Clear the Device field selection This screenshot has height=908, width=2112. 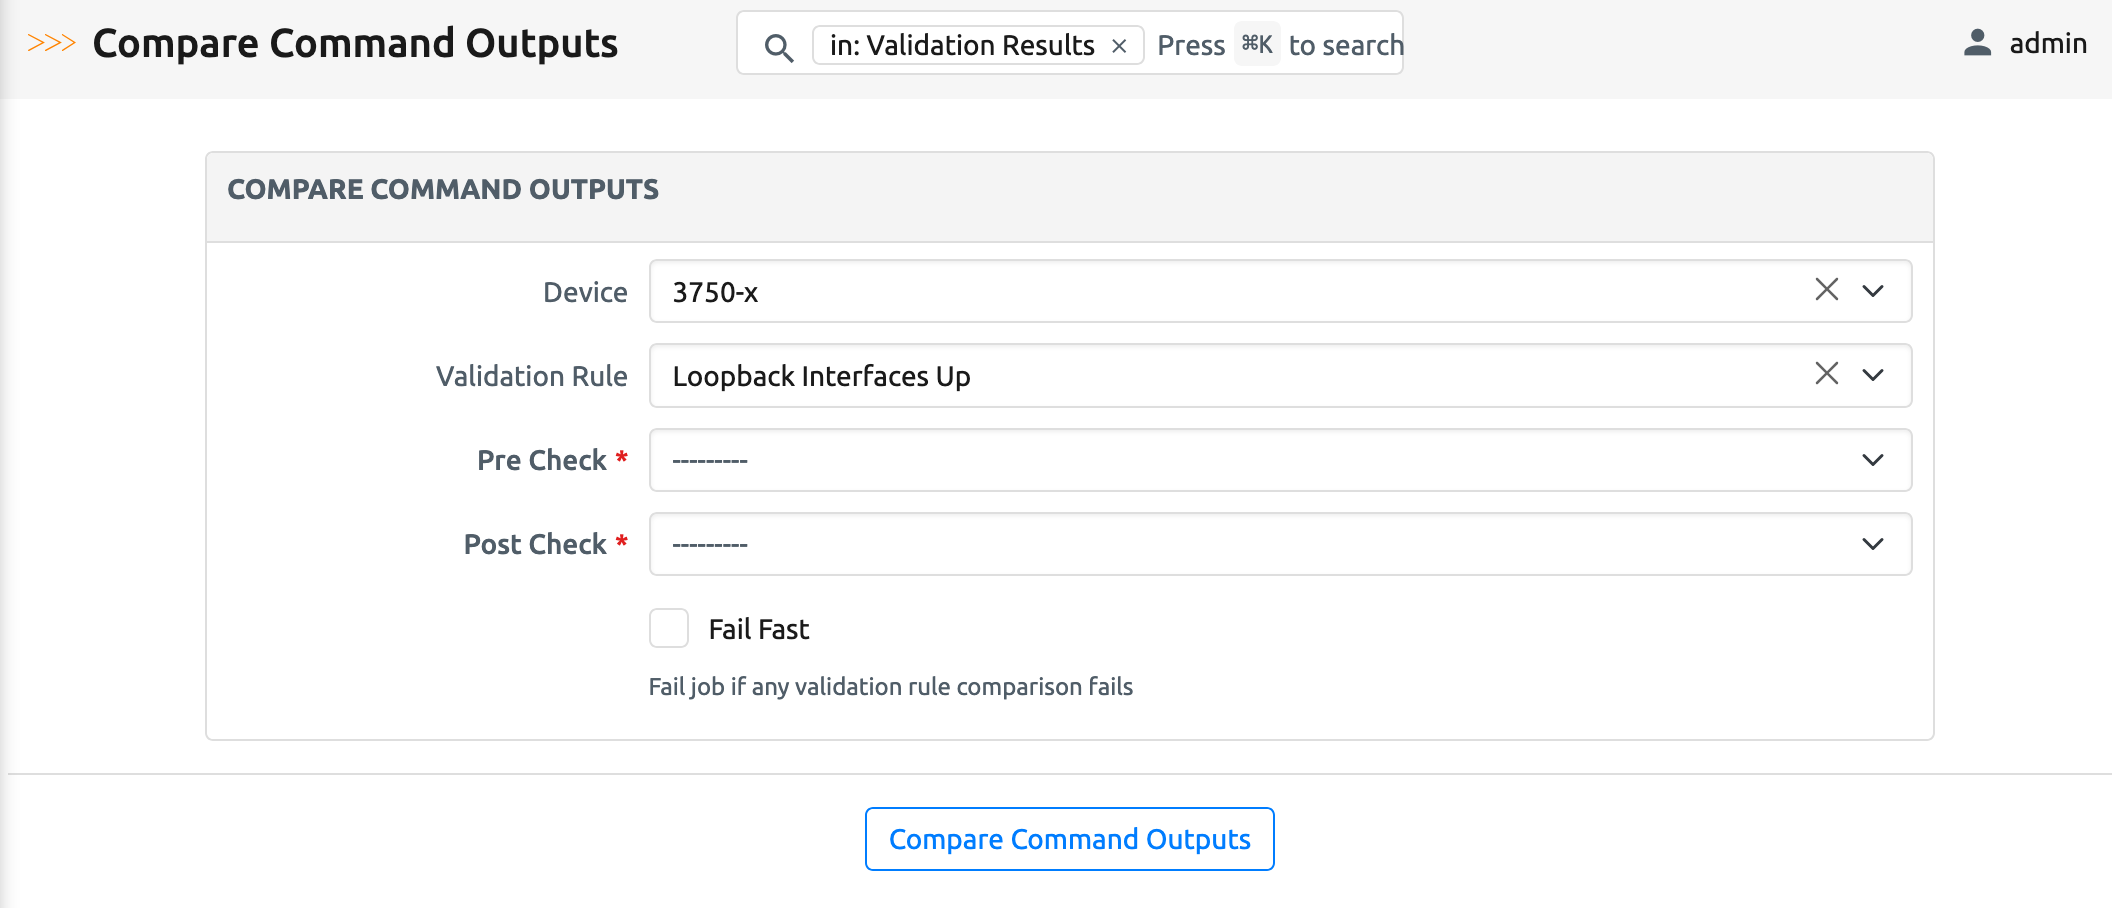(x=1826, y=290)
